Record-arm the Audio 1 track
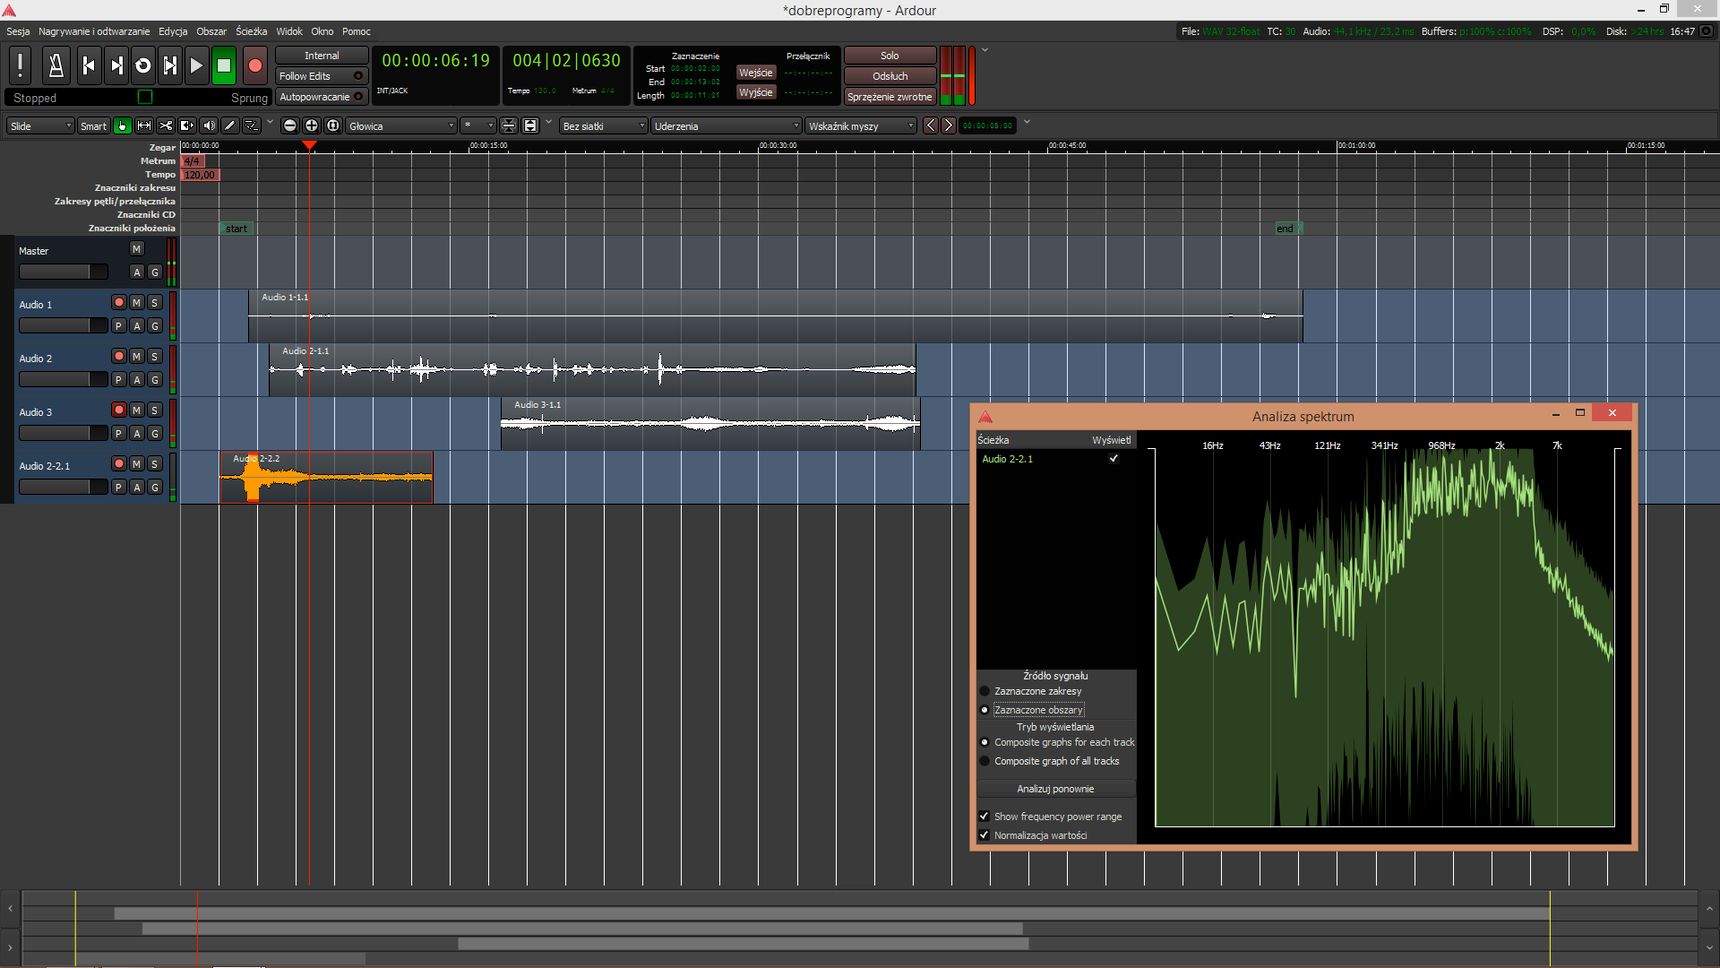The image size is (1720, 968). tap(119, 302)
